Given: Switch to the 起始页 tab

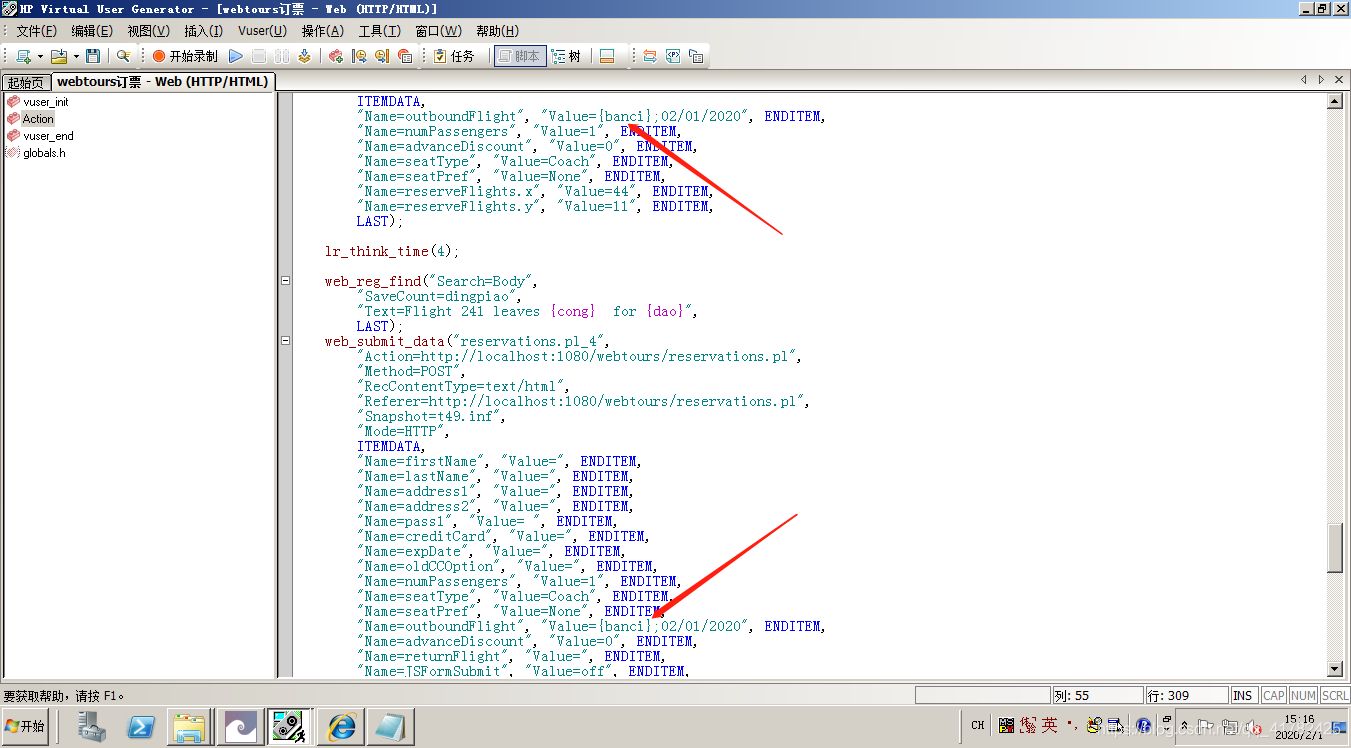Looking at the screenshot, I should tap(25, 82).
